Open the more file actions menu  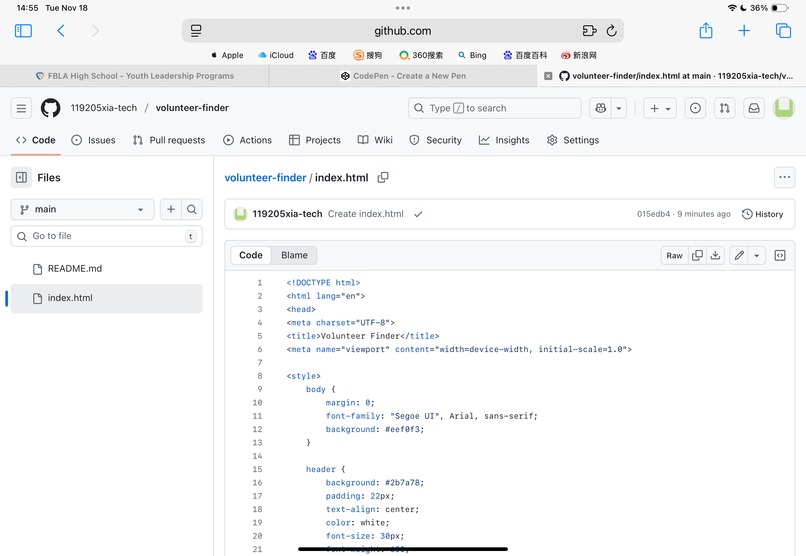(784, 177)
